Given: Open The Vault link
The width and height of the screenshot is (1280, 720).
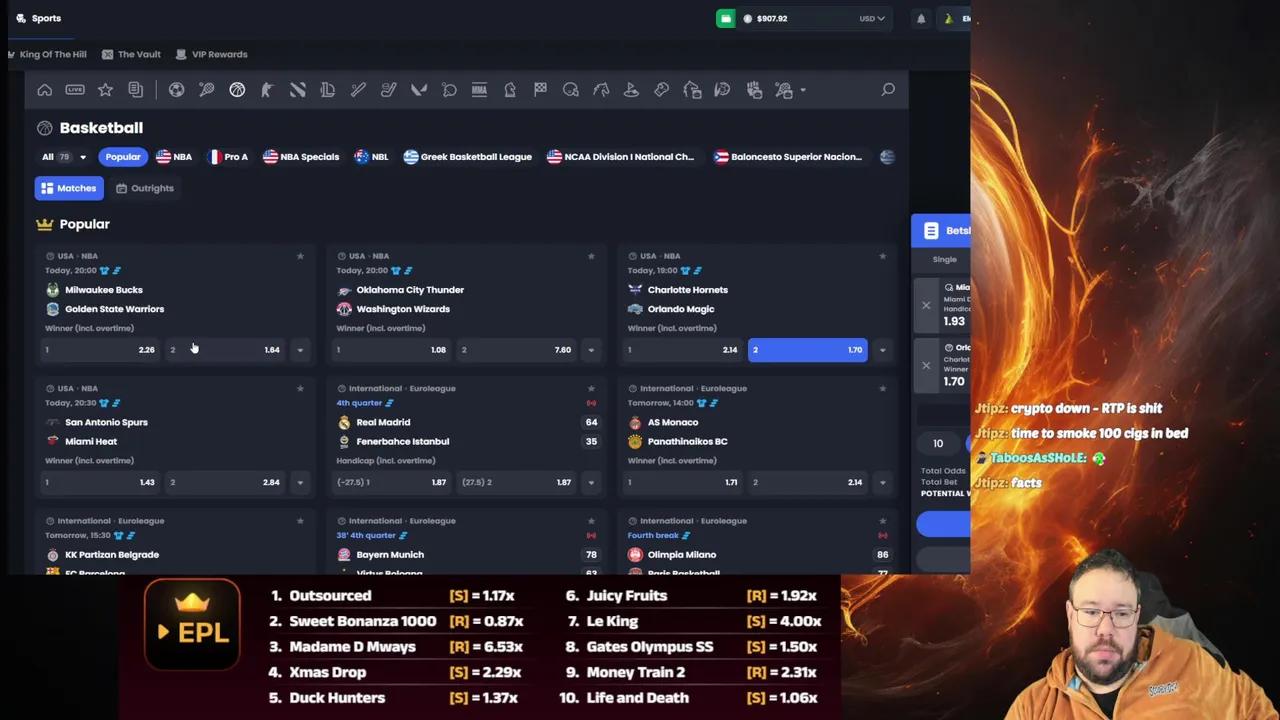Looking at the screenshot, I should click(x=130, y=54).
